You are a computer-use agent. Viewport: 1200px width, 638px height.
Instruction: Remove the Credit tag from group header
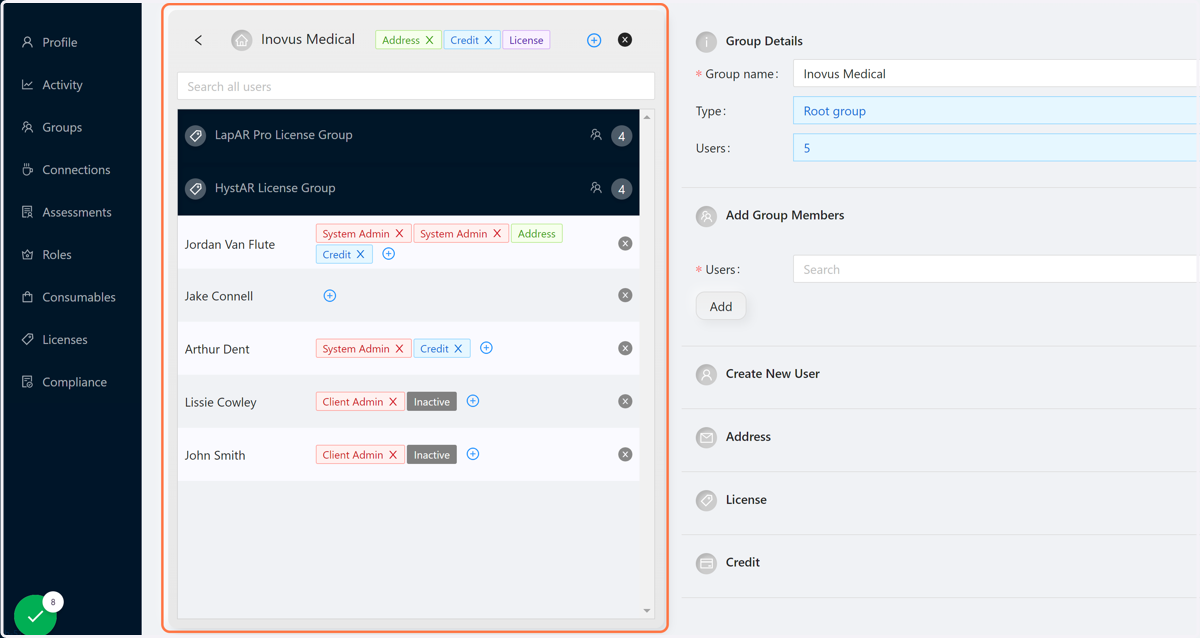(x=488, y=40)
